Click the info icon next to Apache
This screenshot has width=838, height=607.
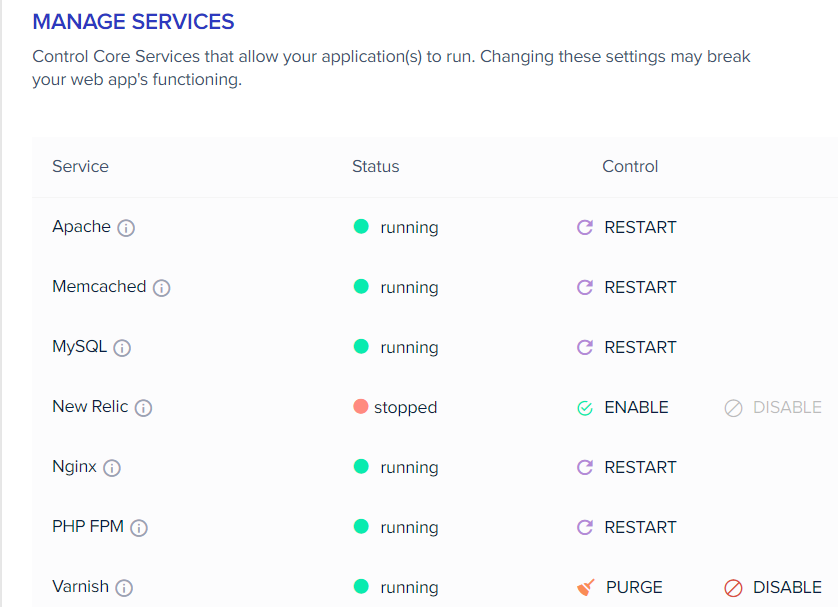click(x=126, y=228)
